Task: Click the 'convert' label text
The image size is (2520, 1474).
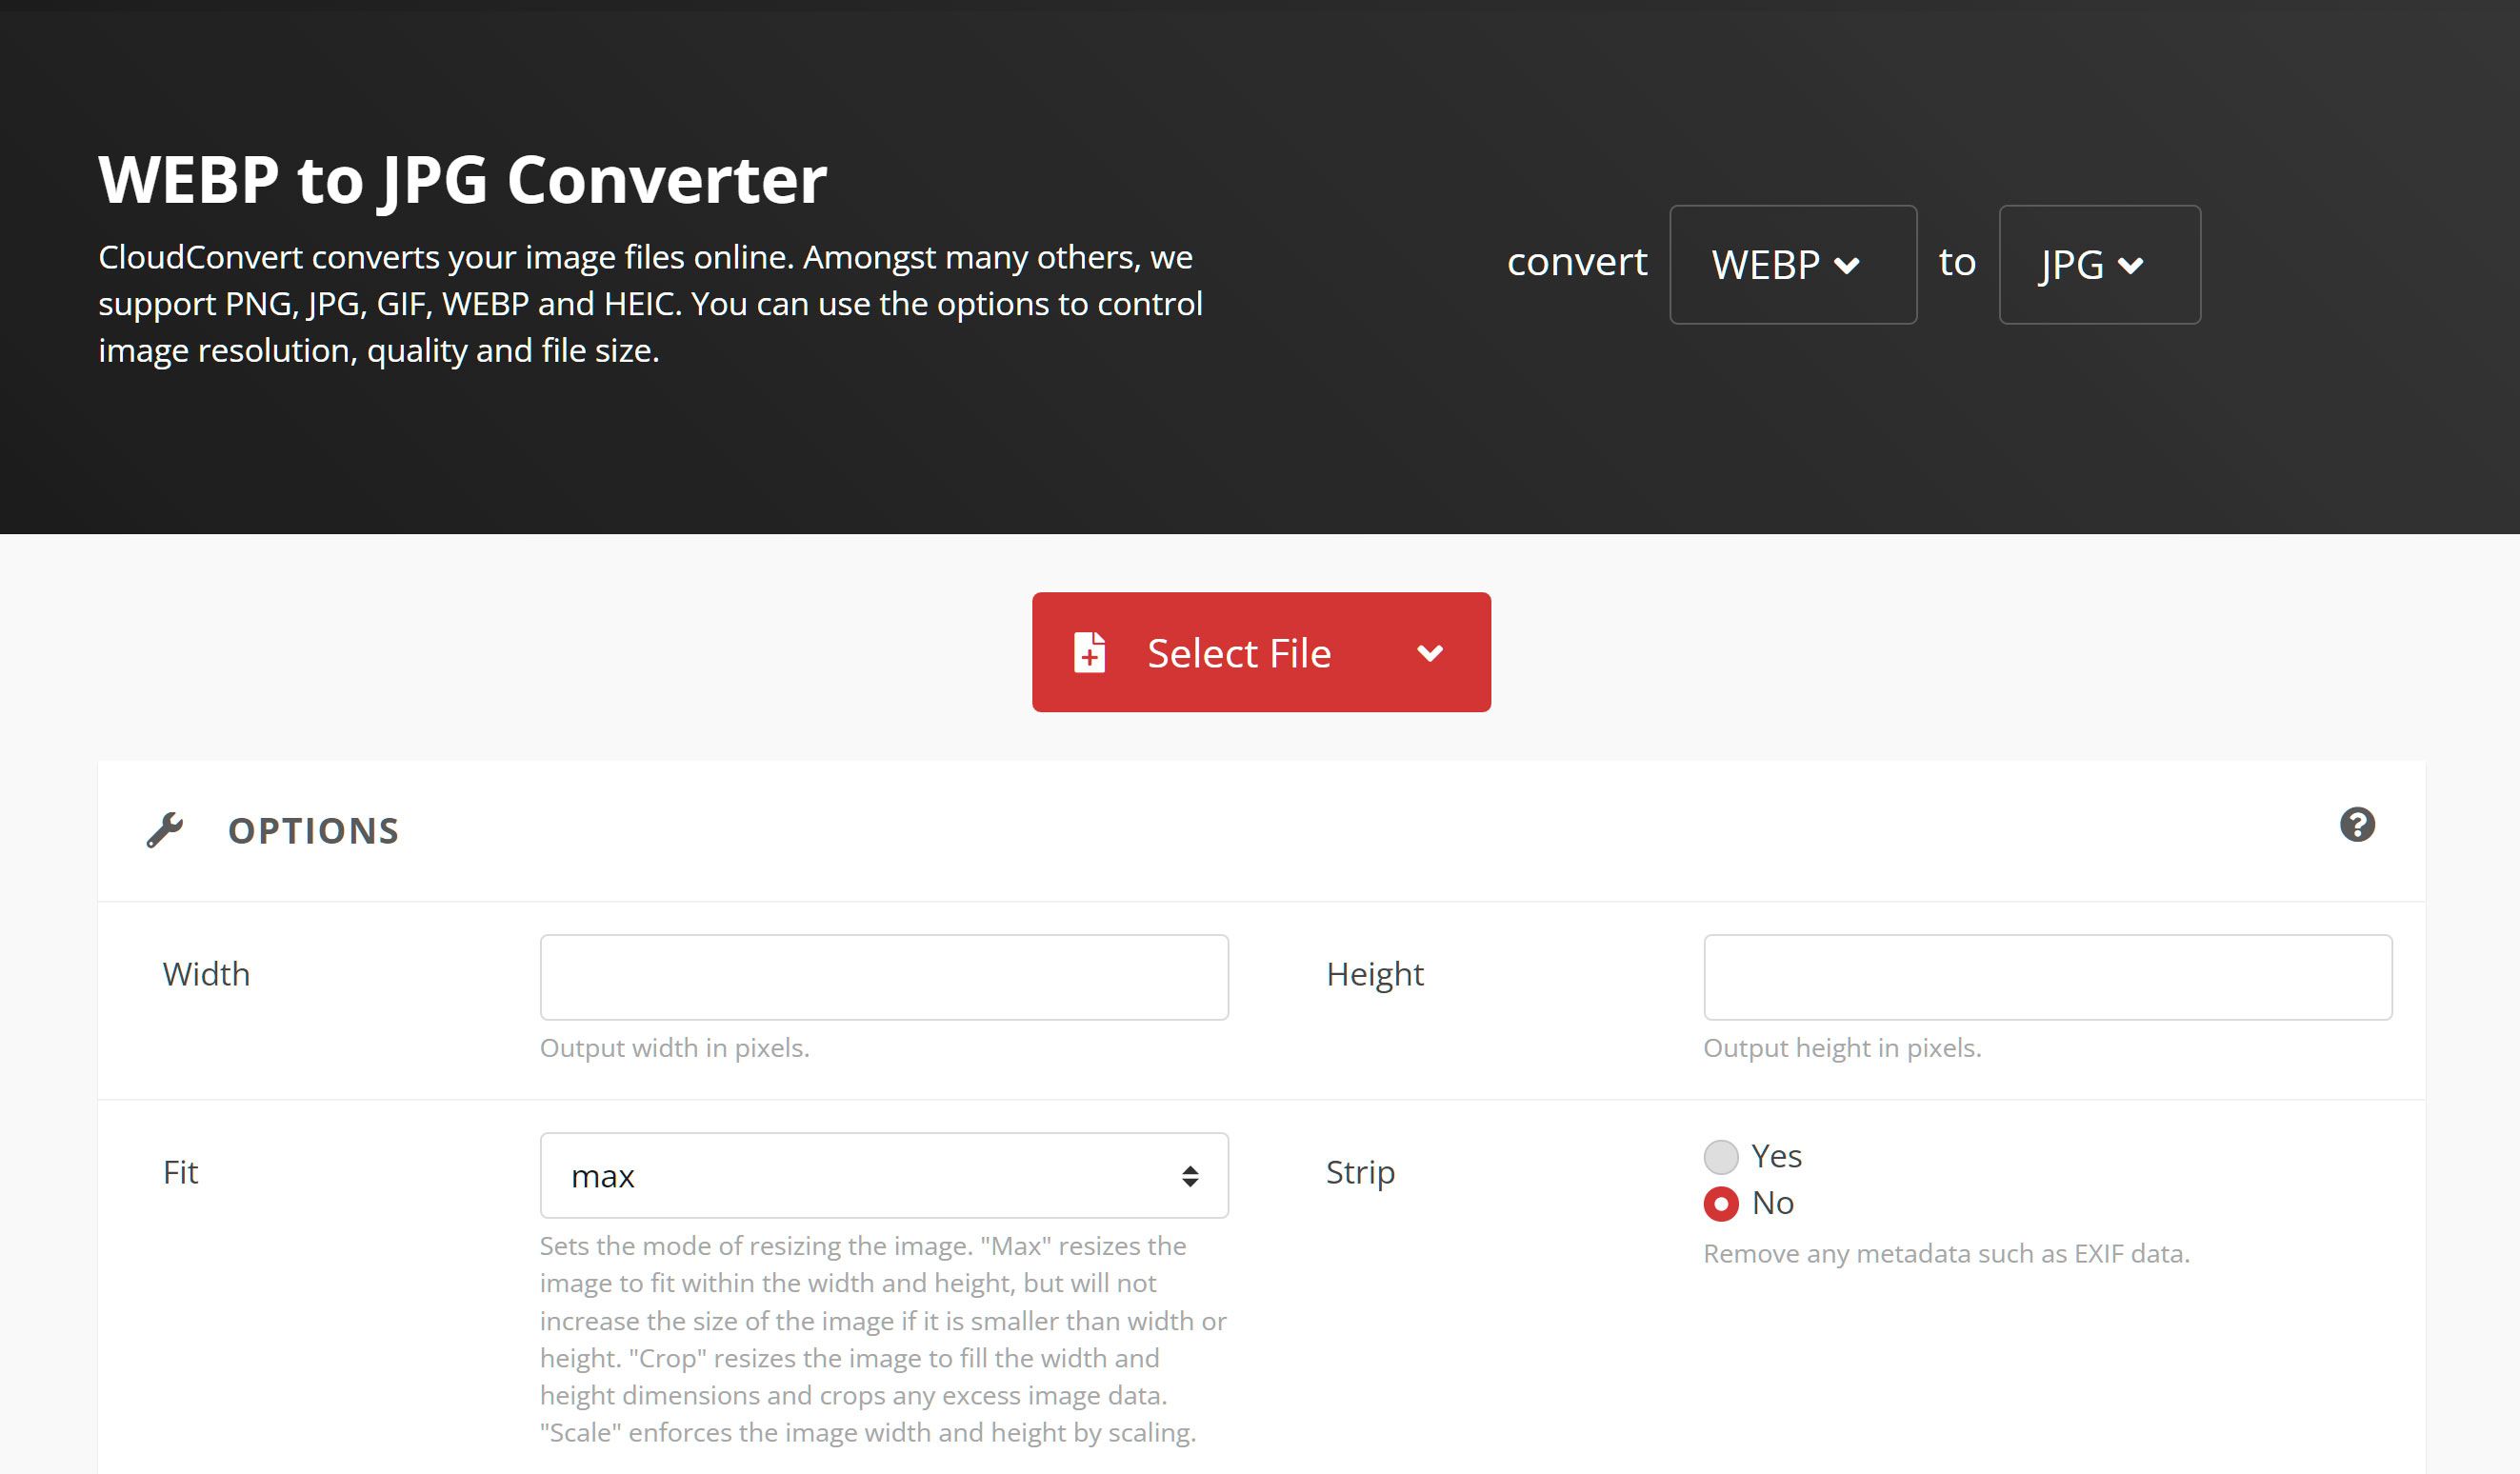Action: (x=1577, y=262)
